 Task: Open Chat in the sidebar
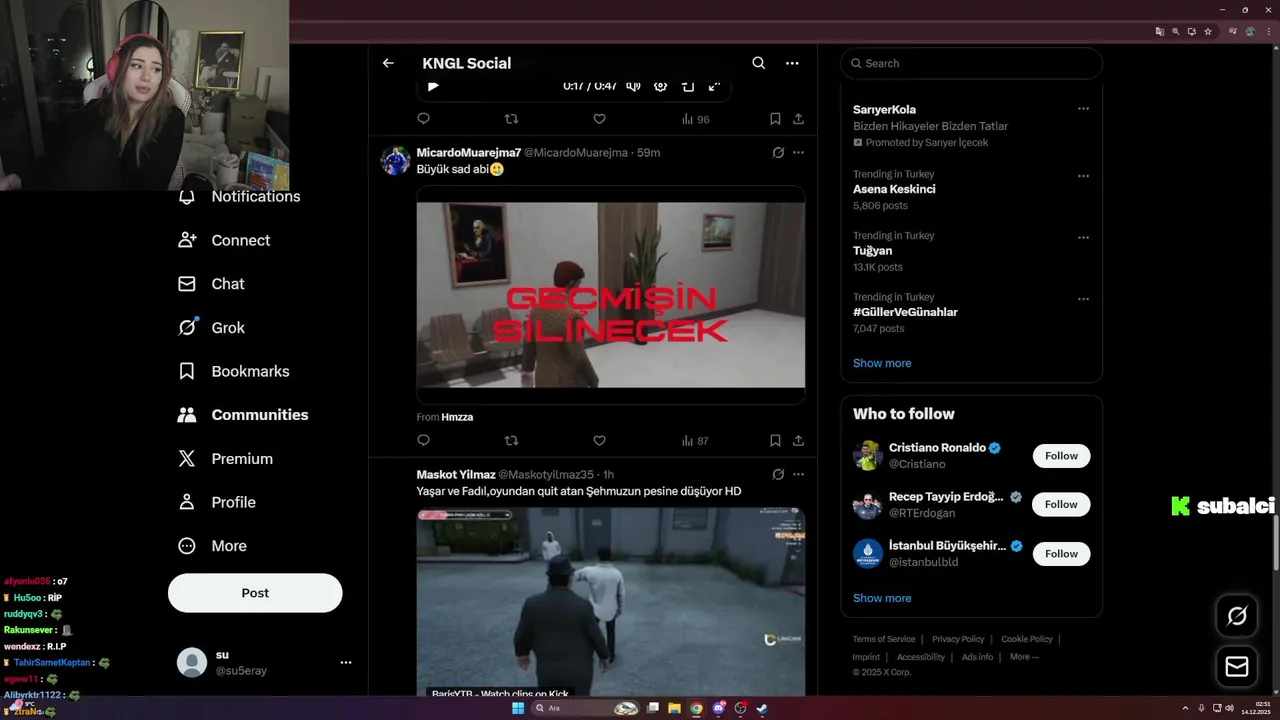click(211, 284)
